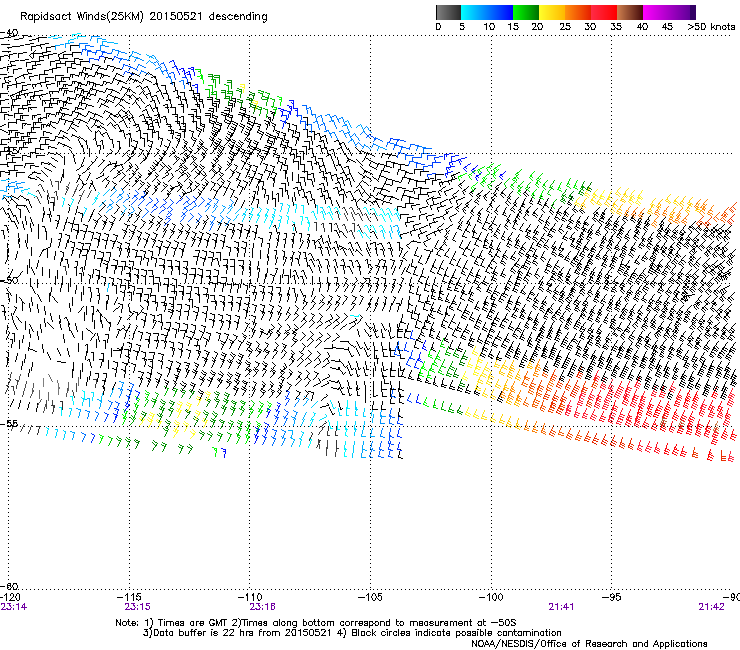Click the green 15-20 knots color segment
Viewport: 740px width, 650px height.
coord(526,12)
